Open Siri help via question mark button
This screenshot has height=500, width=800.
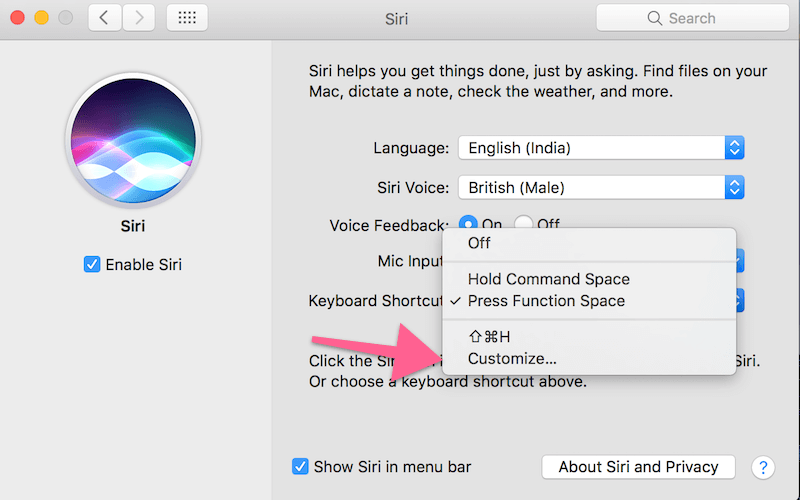pyautogui.click(x=762, y=467)
